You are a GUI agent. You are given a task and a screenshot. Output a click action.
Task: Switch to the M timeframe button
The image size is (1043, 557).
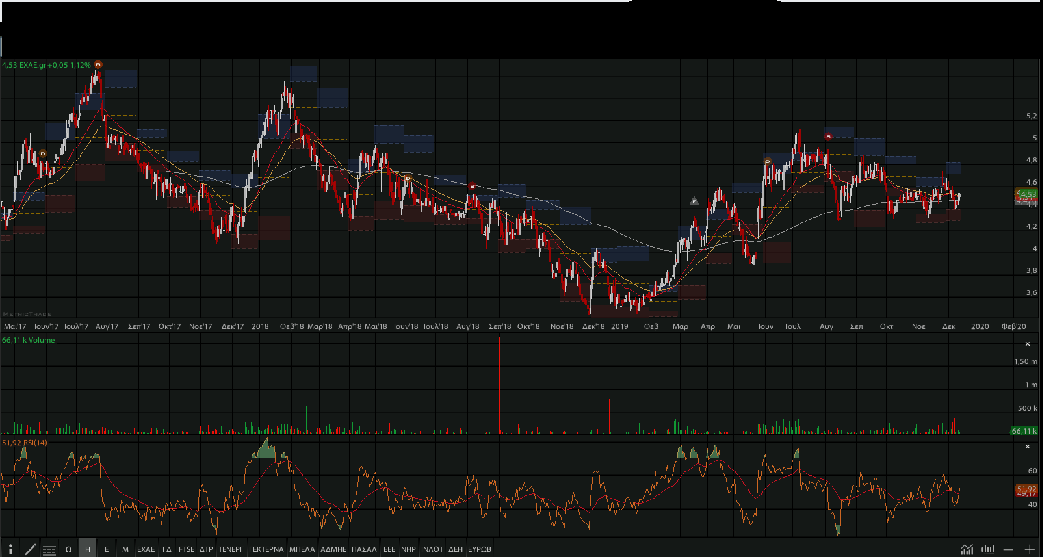point(125,549)
